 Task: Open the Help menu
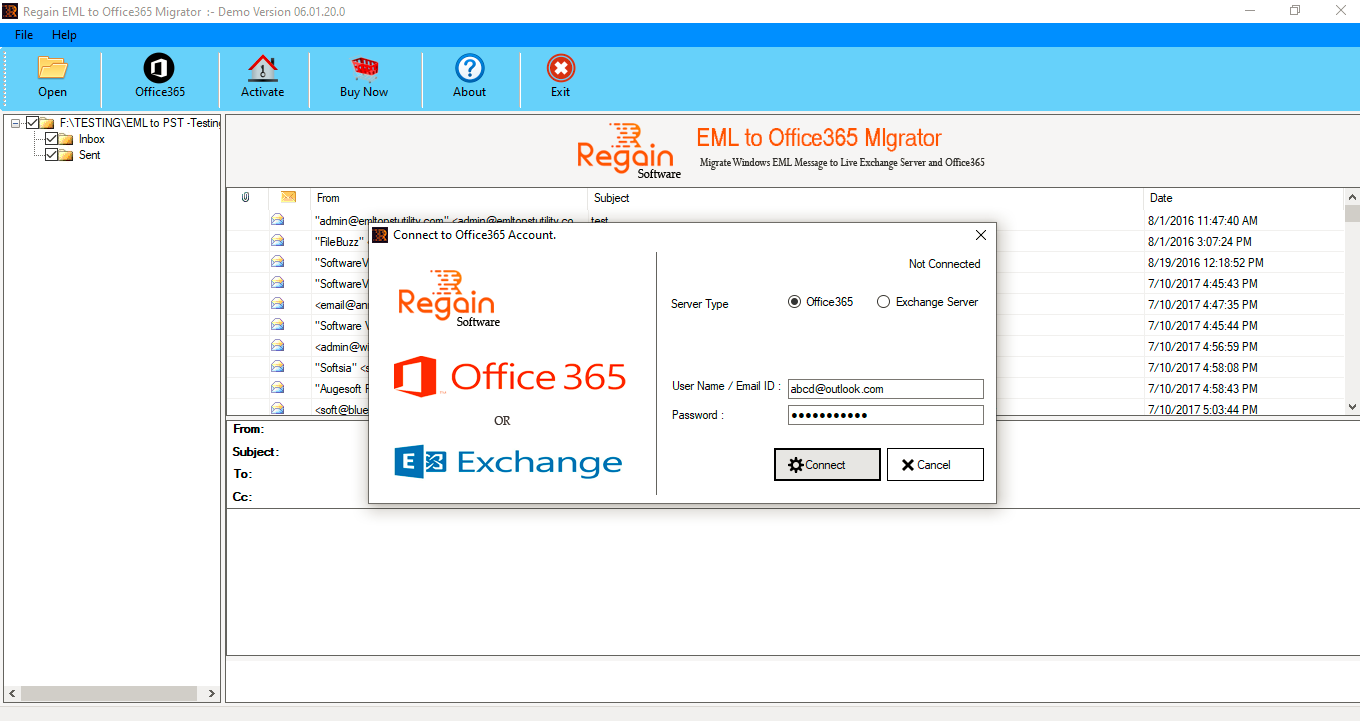click(64, 35)
